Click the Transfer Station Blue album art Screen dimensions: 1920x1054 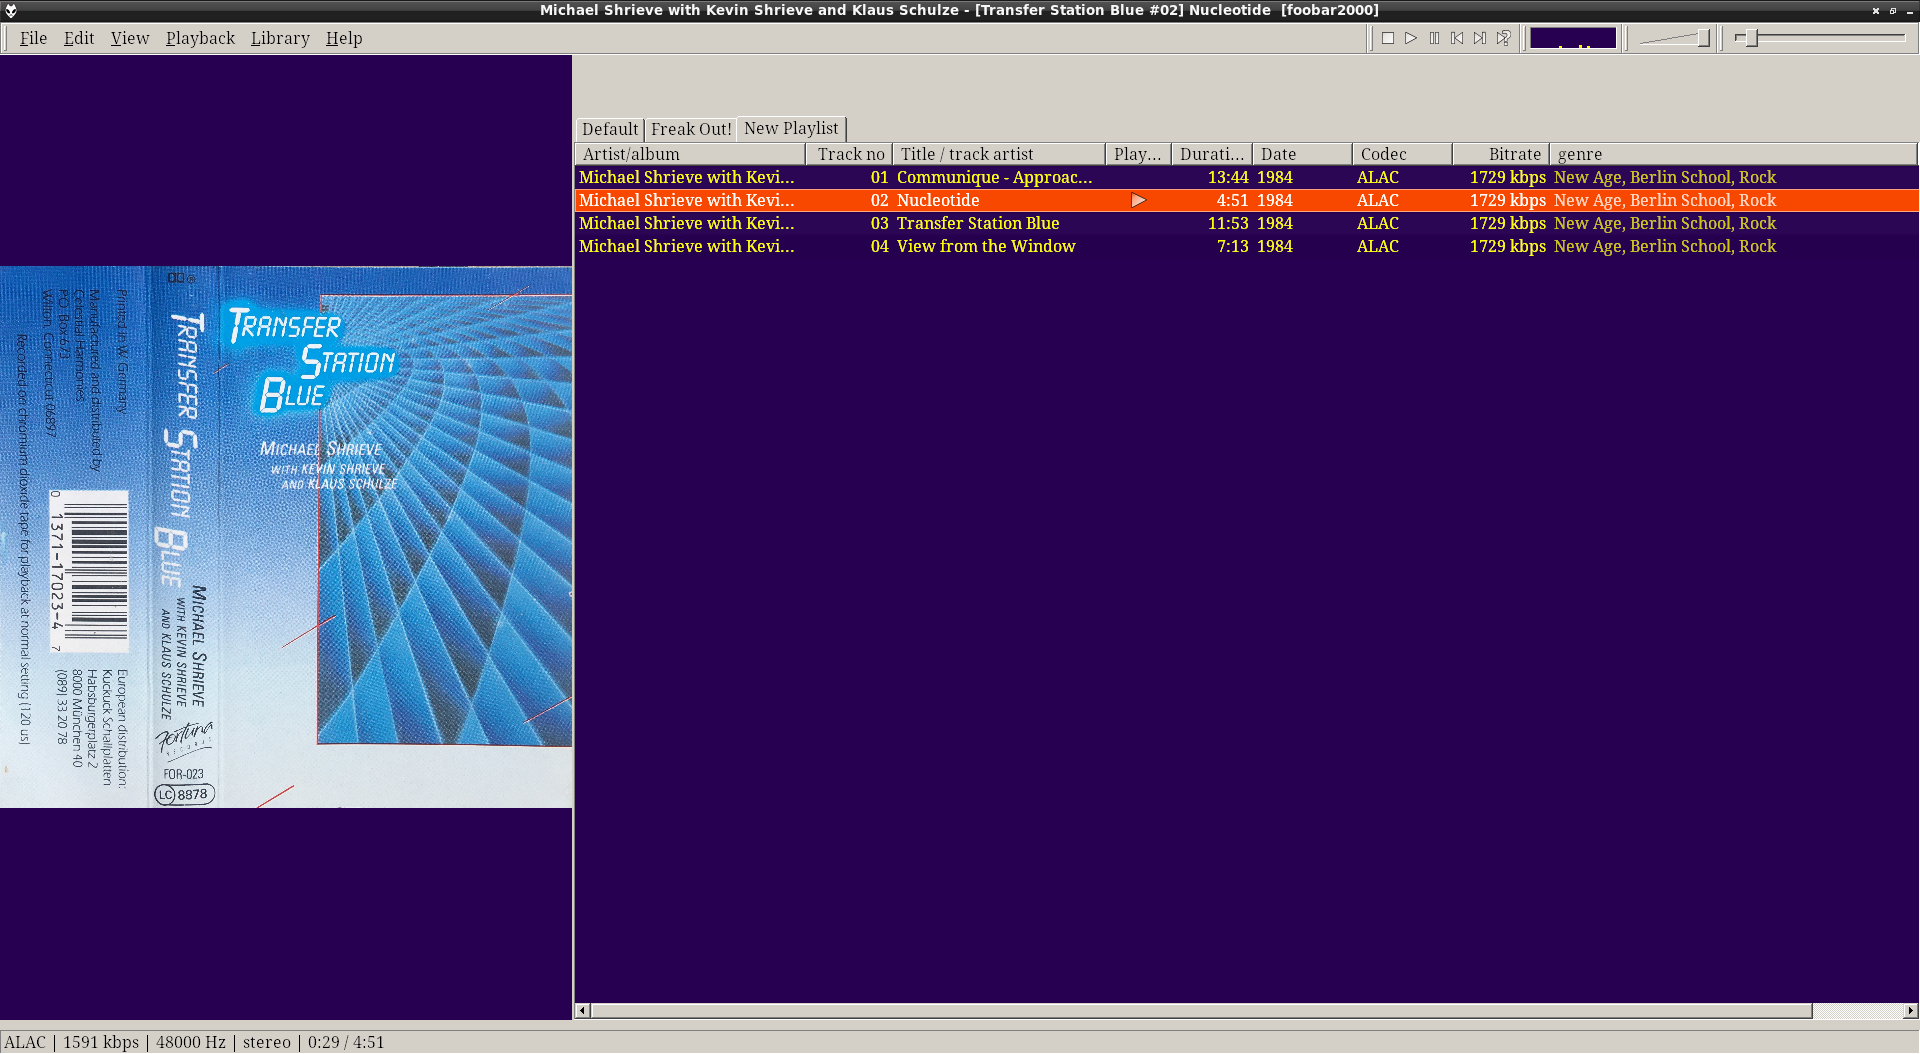coord(286,537)
